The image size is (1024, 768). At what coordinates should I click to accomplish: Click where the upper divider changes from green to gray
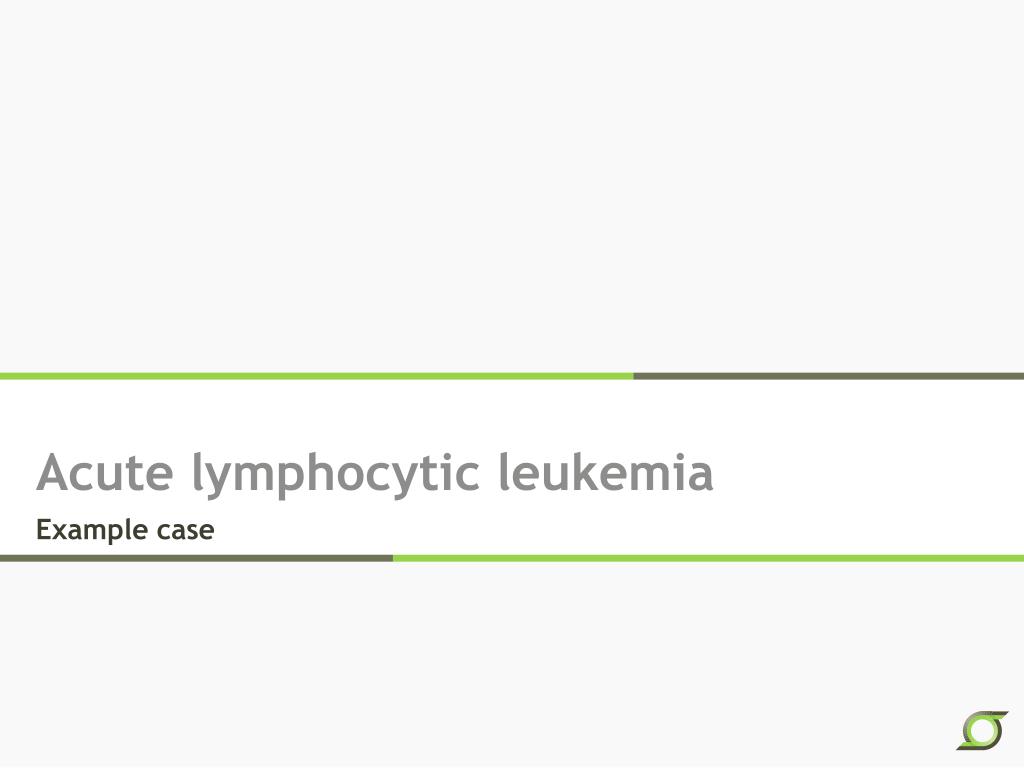click(633, 376)
